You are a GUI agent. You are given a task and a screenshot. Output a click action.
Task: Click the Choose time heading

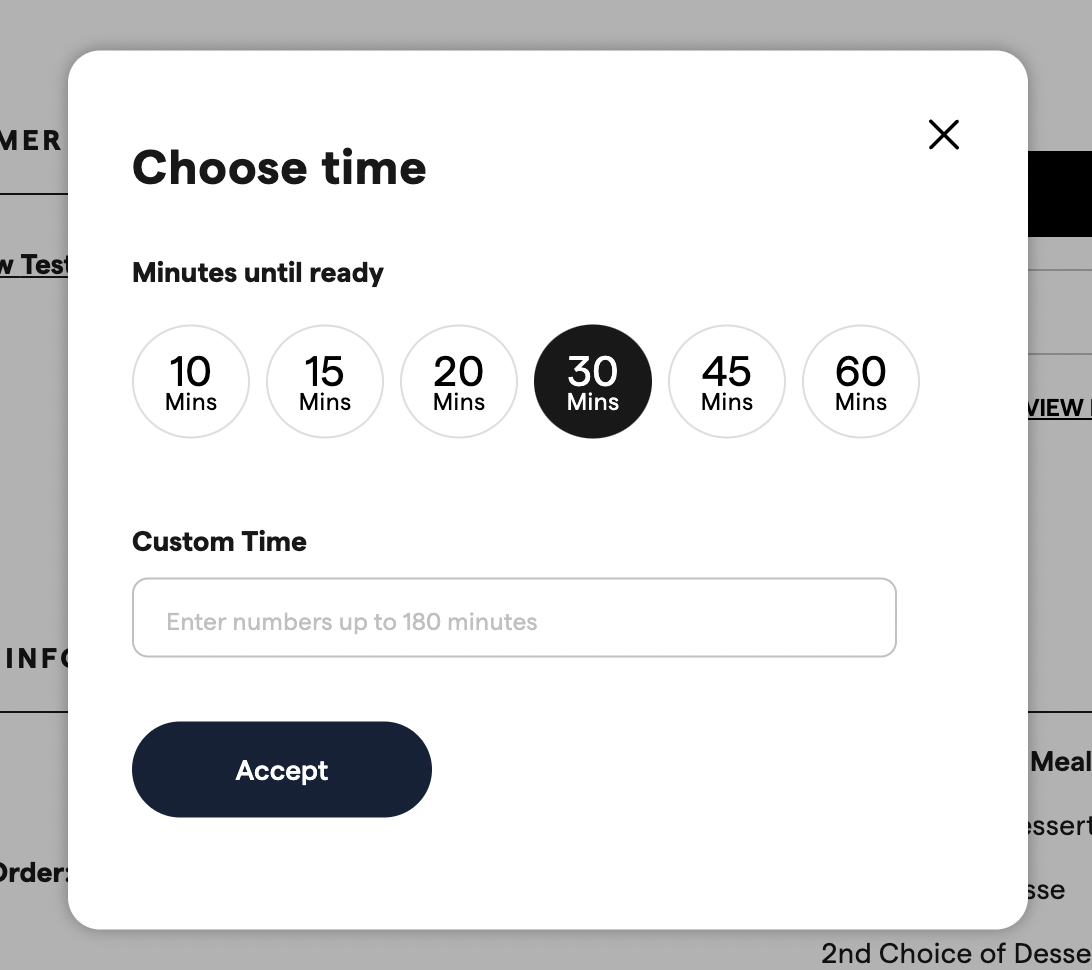coord(278,168)
